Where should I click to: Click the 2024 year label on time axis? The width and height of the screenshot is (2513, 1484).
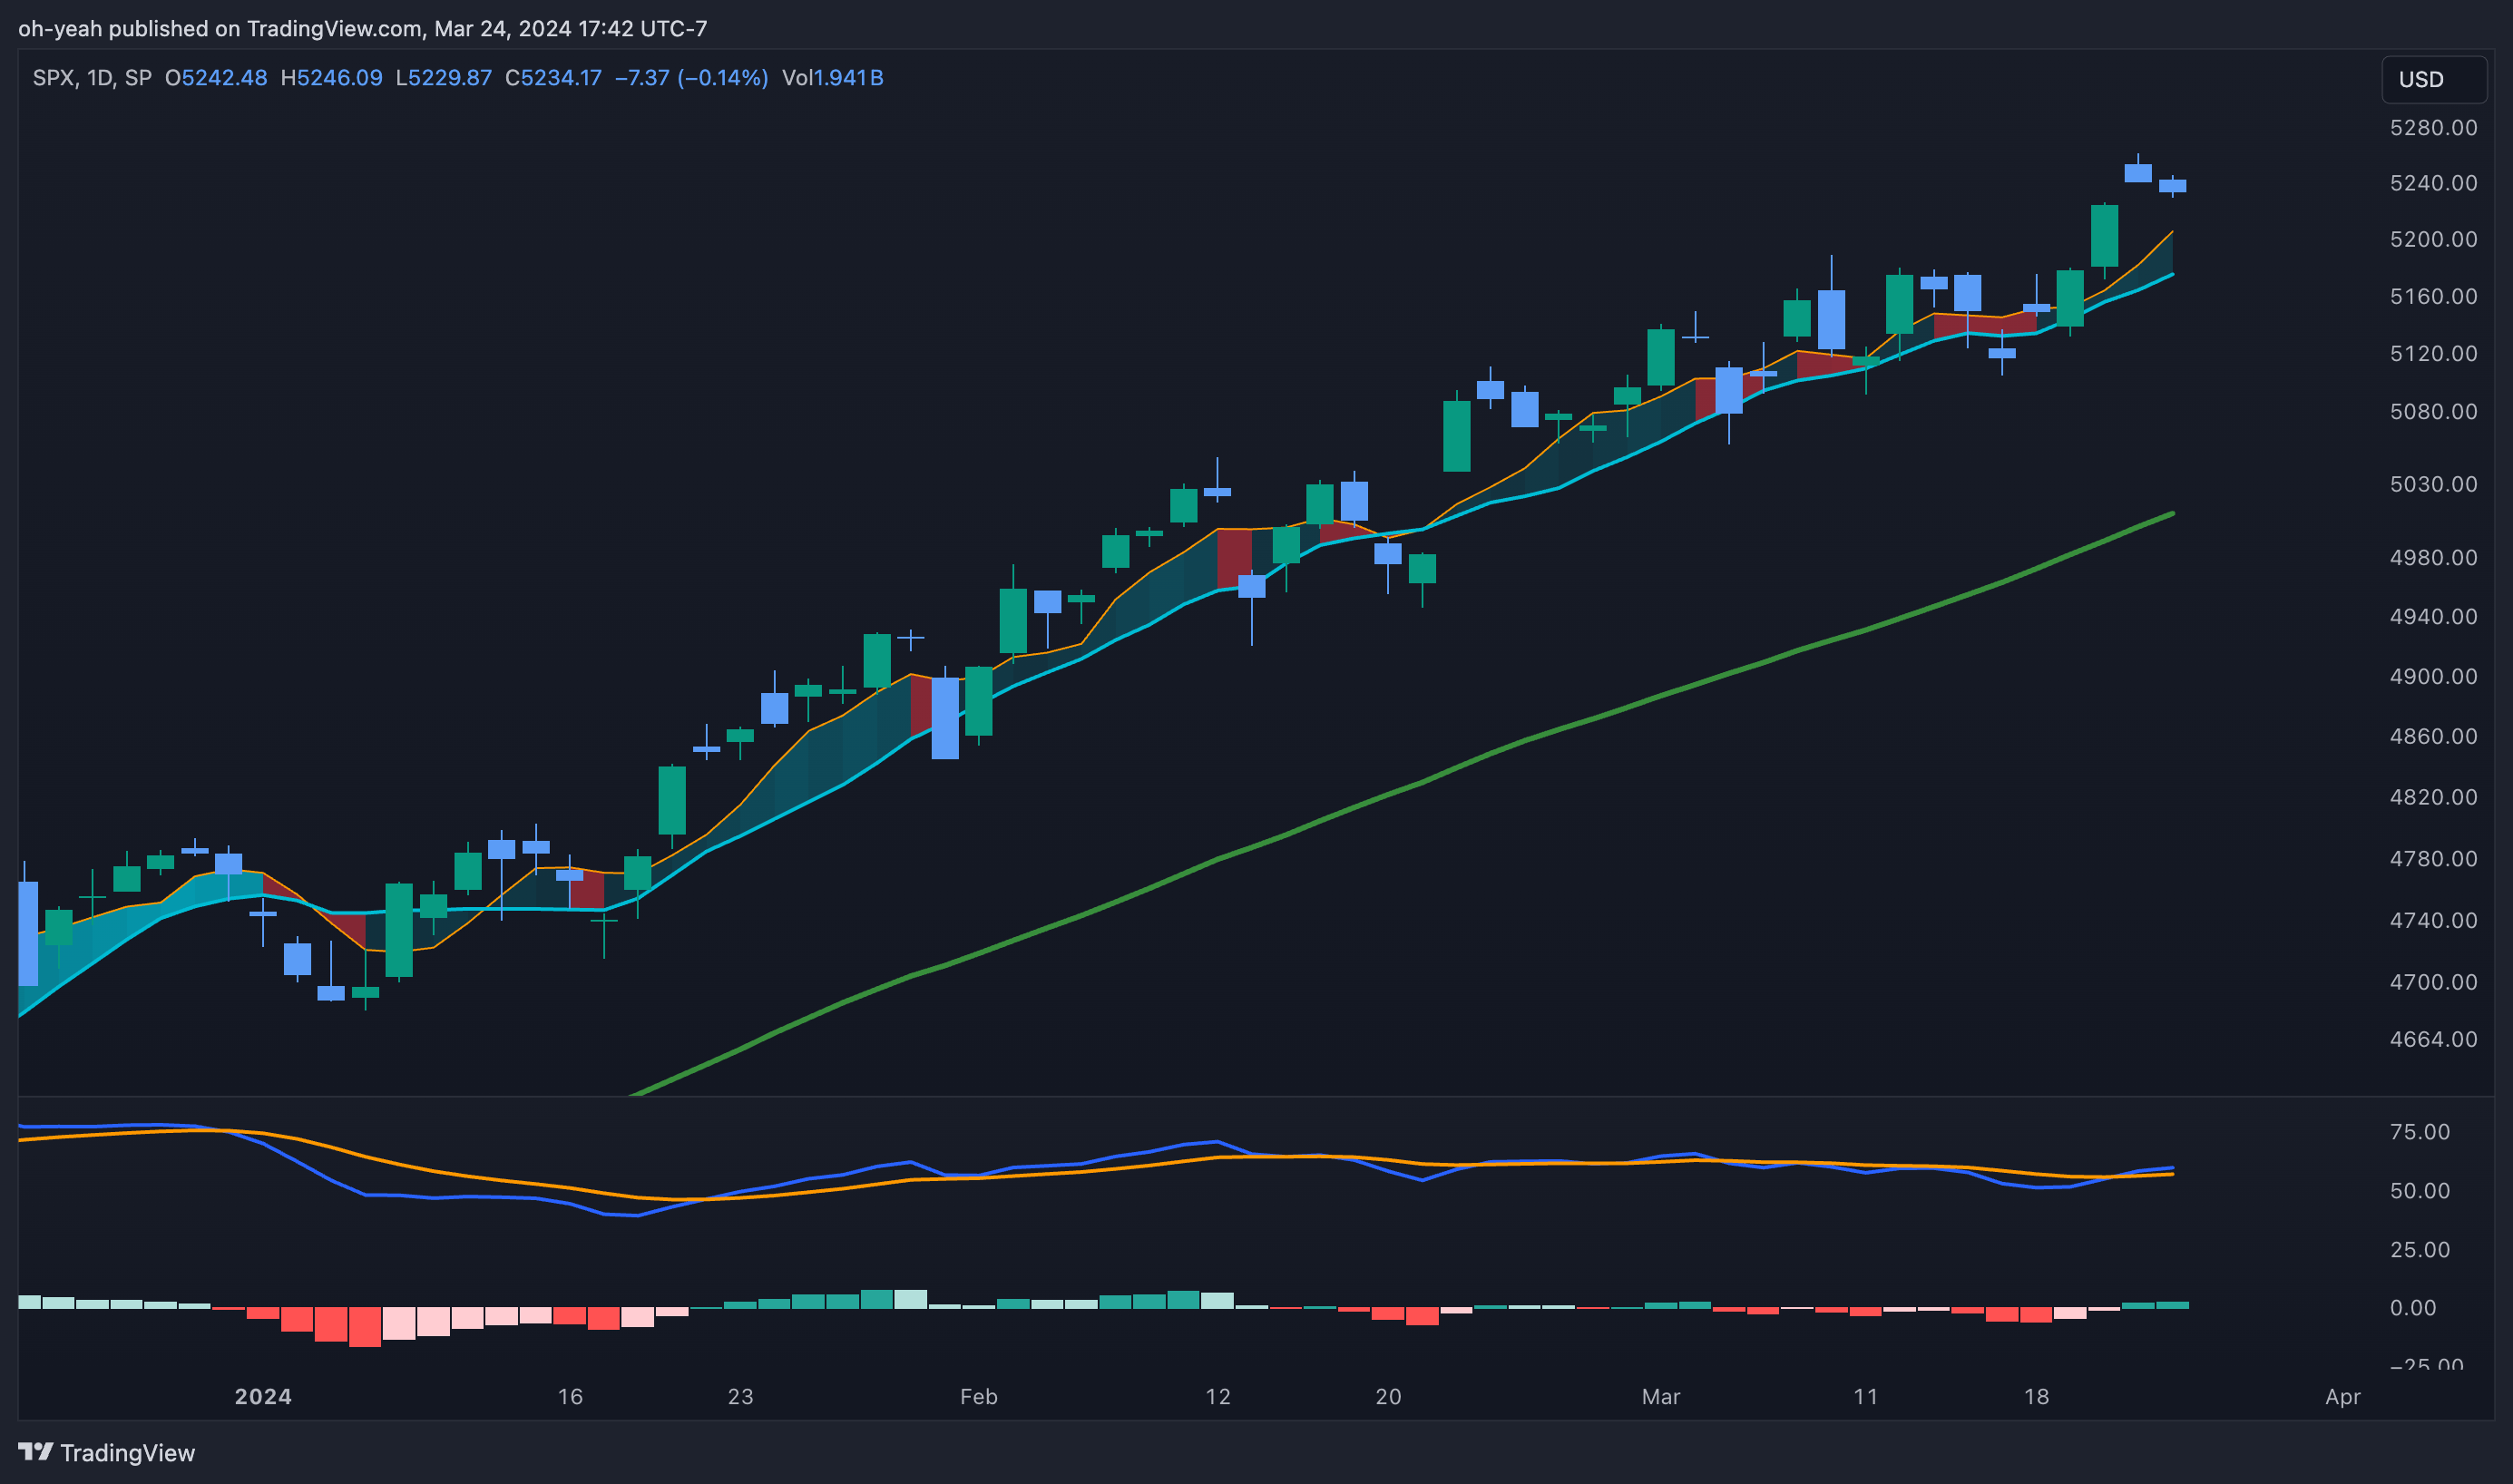(x=263, y=1397)
